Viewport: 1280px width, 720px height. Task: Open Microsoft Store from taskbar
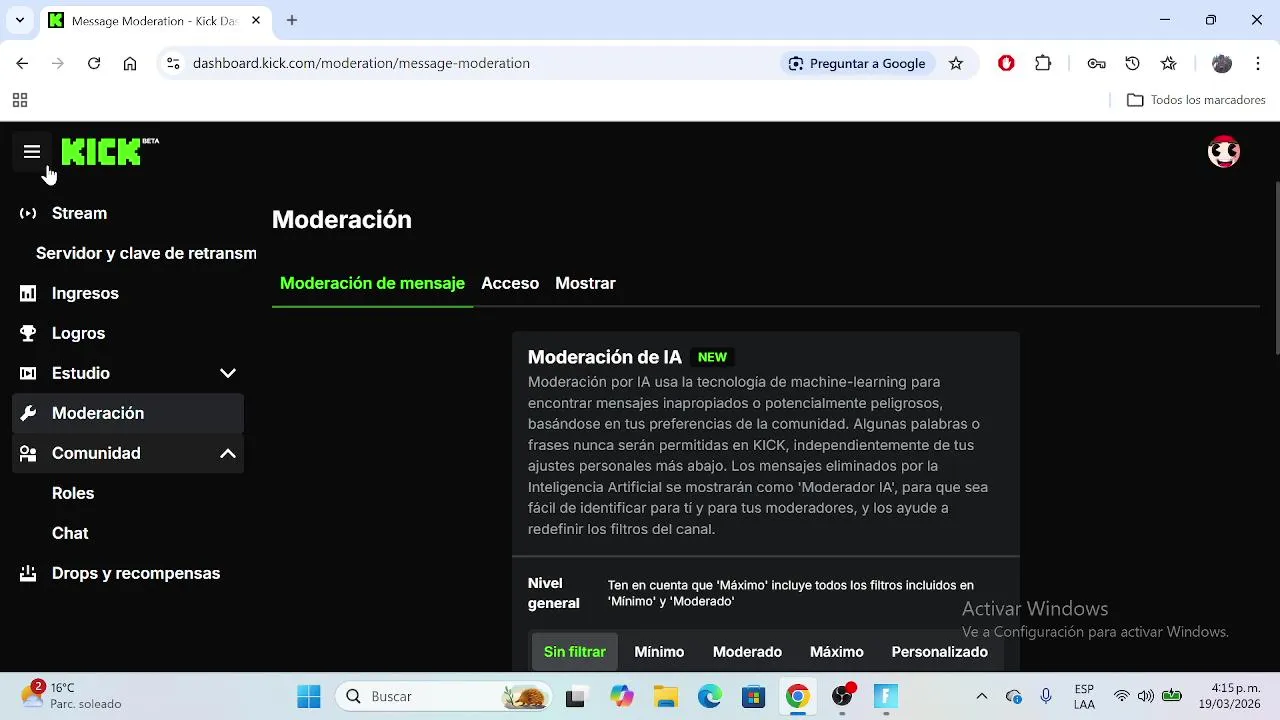[x=753, y=696]
